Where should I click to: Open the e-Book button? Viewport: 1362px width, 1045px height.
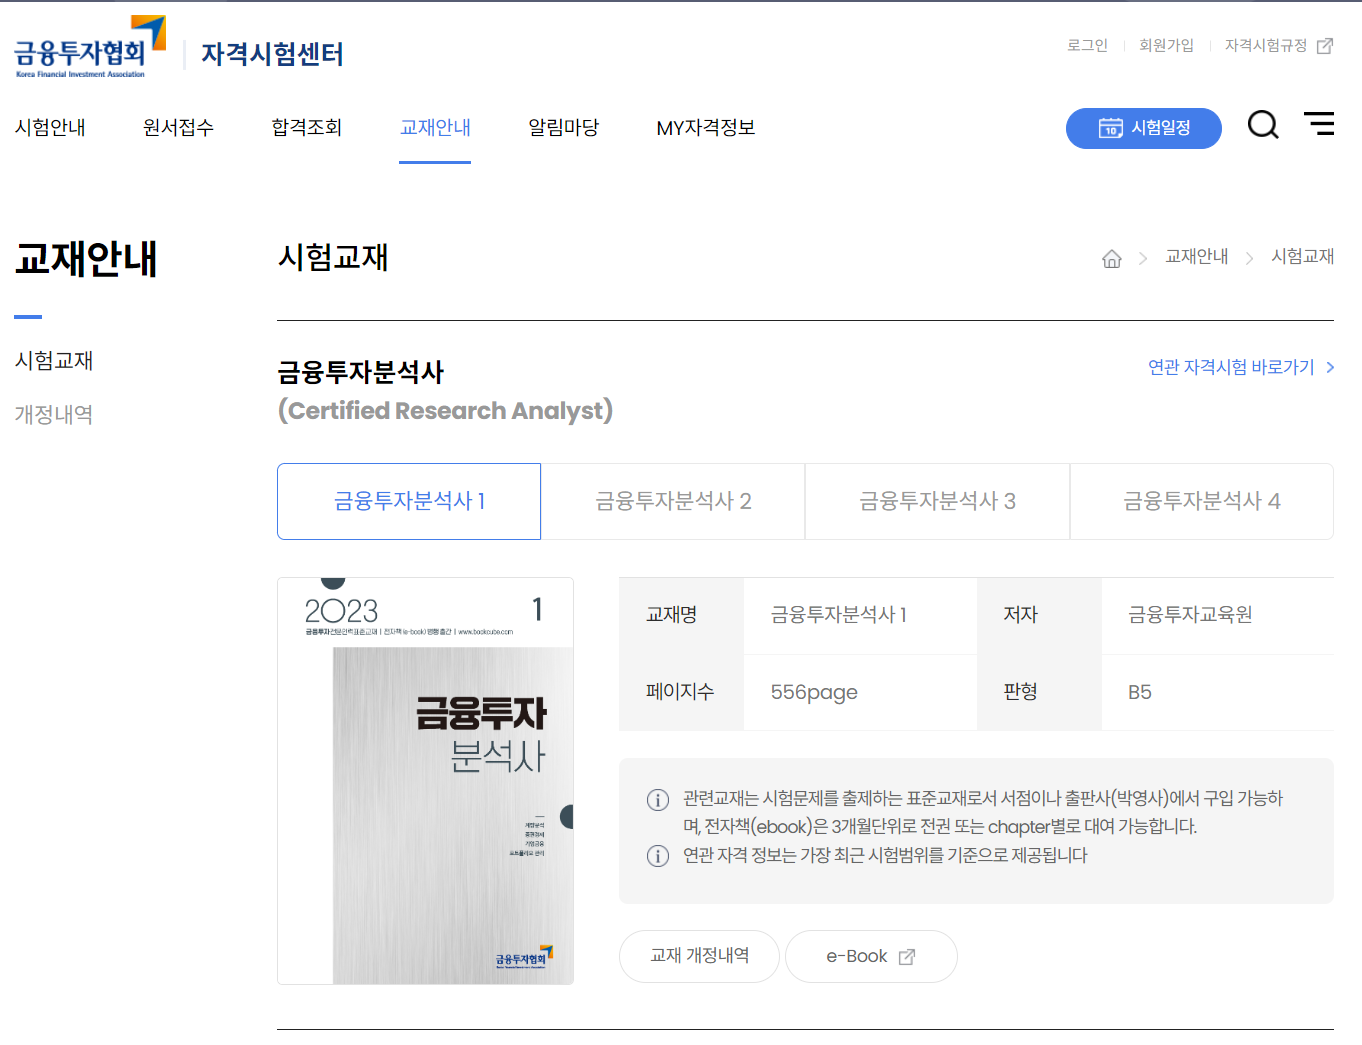click(871, 956)
